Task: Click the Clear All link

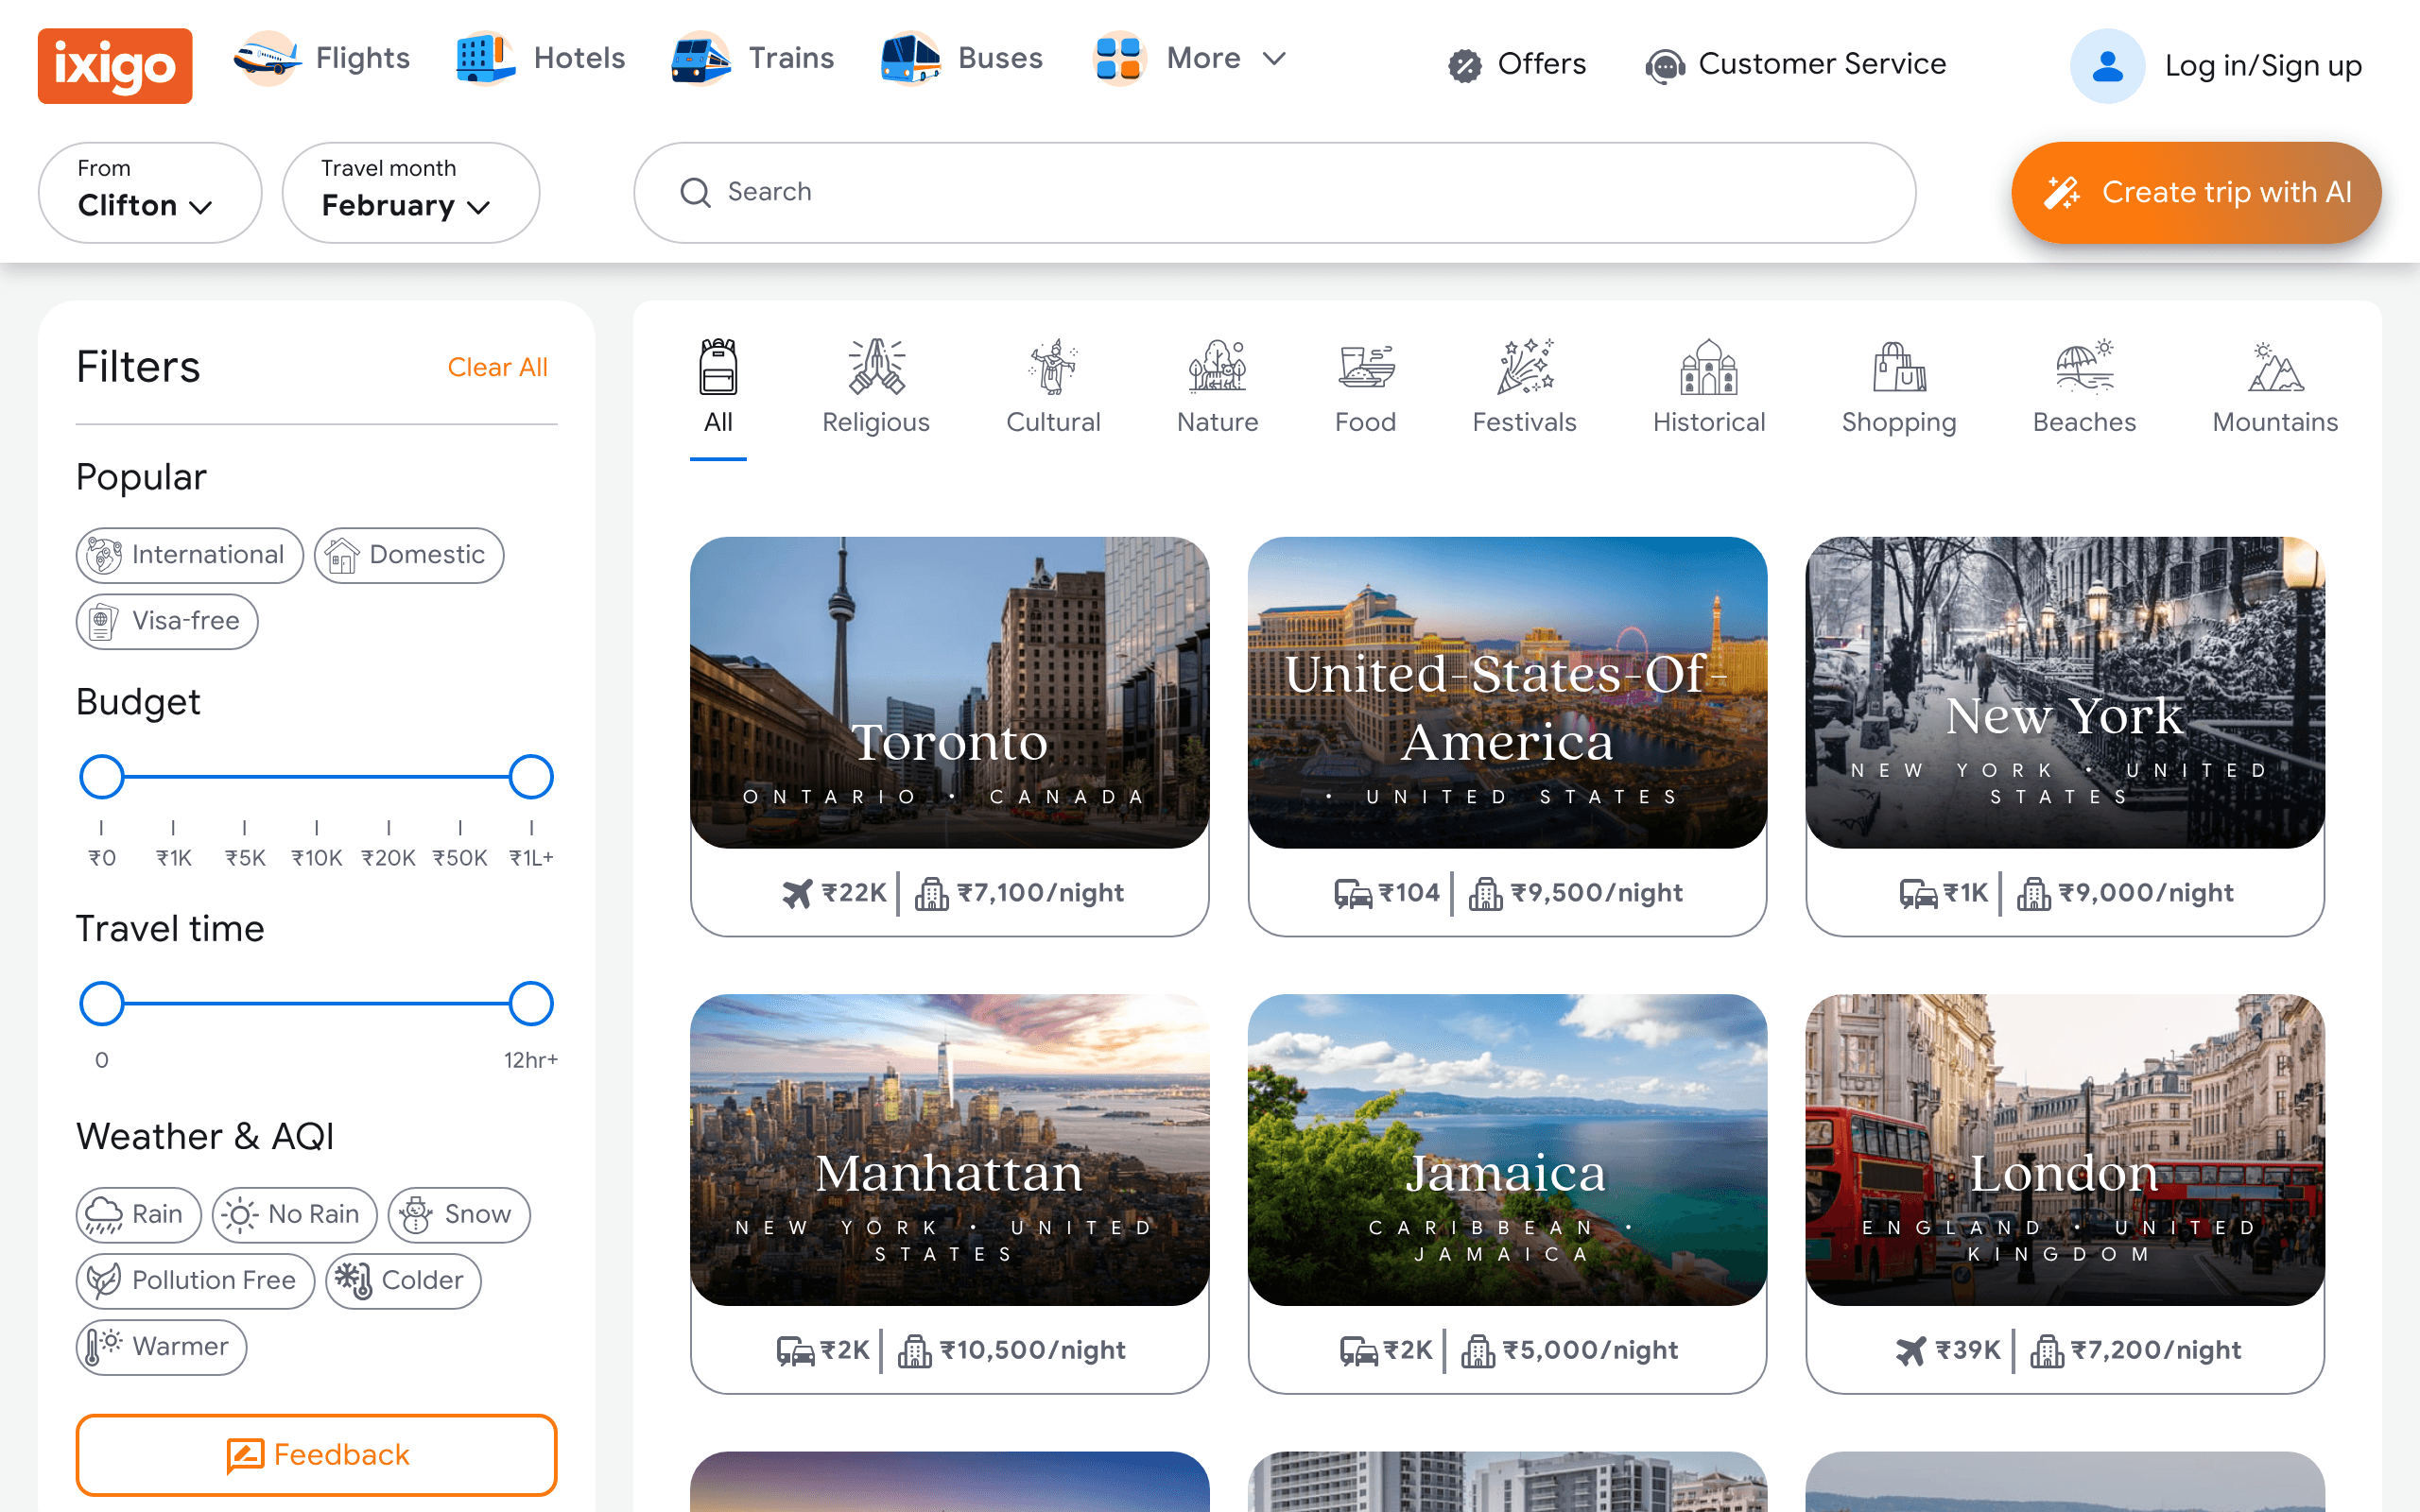Action: click(497, 367)
